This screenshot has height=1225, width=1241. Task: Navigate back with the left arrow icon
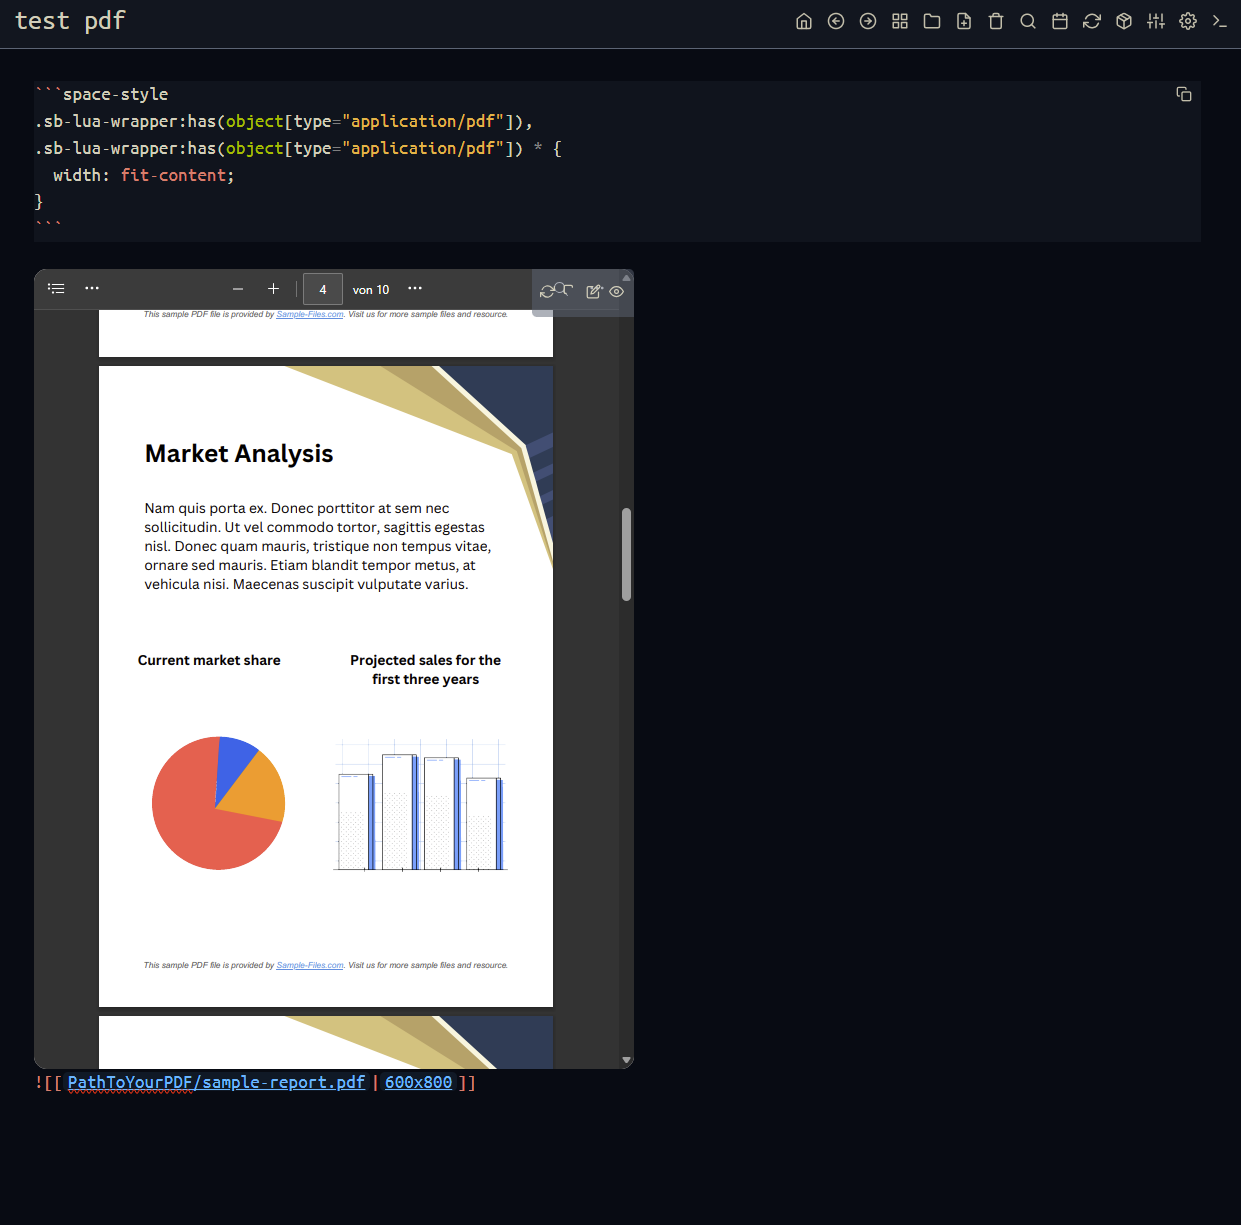click(x=836, y=21)
